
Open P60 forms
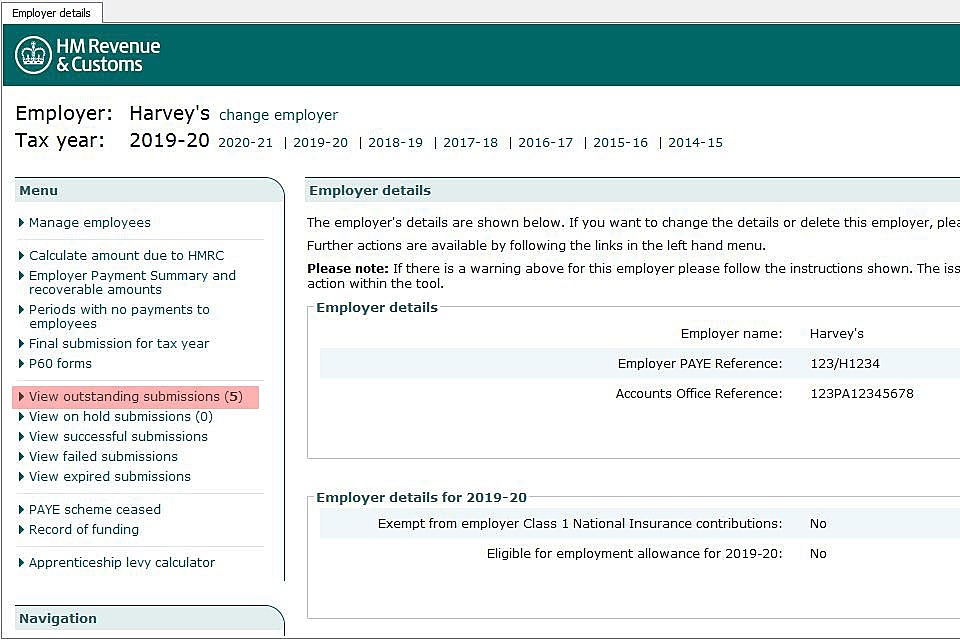pyautogui.click(x=60, y=364)
